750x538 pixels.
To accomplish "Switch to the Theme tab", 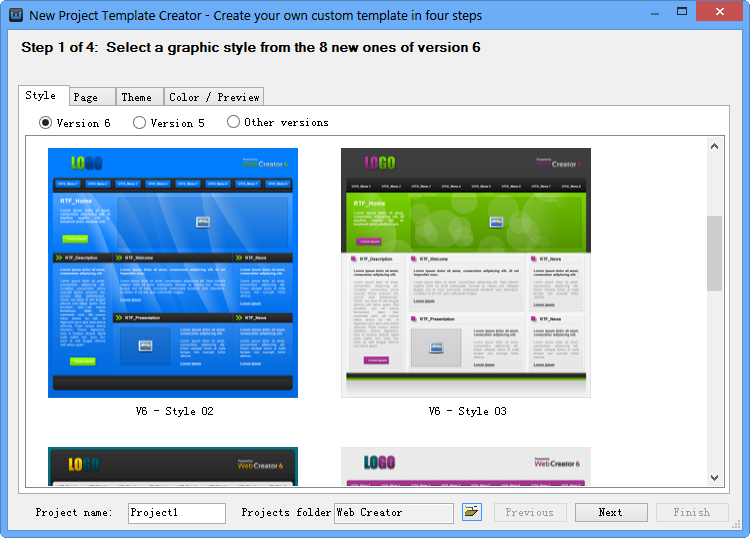I will (140, 97).
